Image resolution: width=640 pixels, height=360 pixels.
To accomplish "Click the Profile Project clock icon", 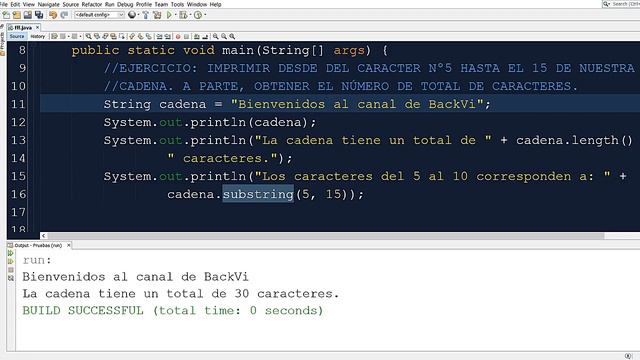I will (198, 15).
